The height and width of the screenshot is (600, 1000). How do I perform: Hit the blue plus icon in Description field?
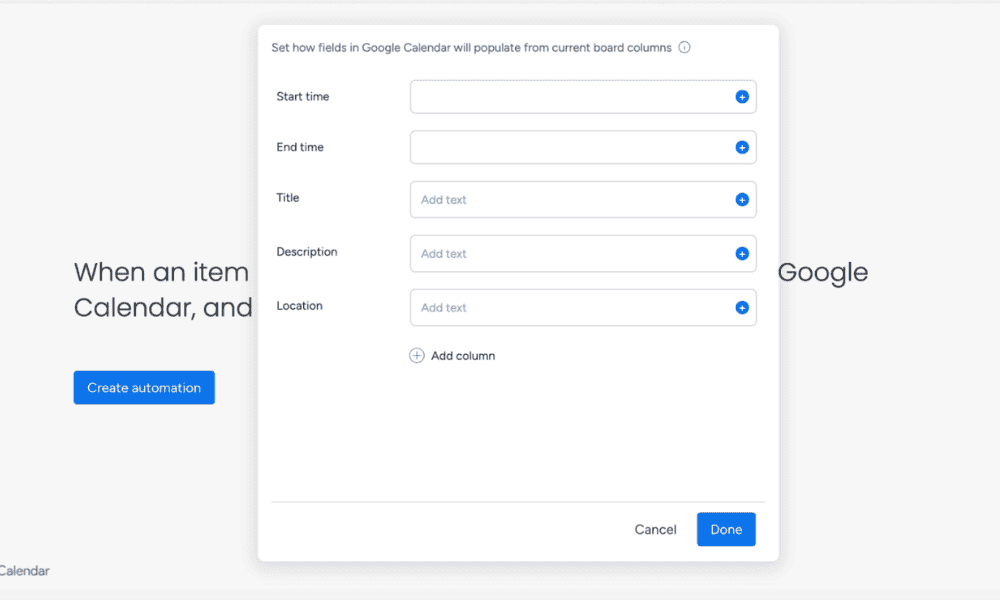[742, 254]
